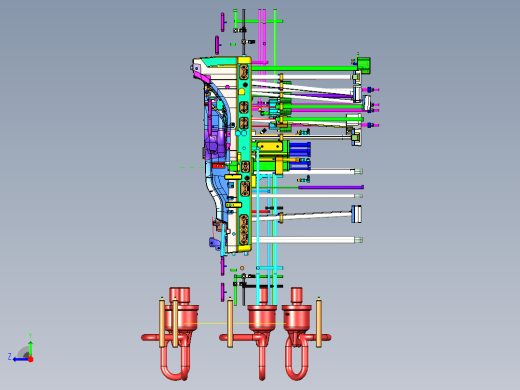Pick the blue-and-white block on the lower right rod
This screenshot has height=390, width=520.
coord(356,214)
